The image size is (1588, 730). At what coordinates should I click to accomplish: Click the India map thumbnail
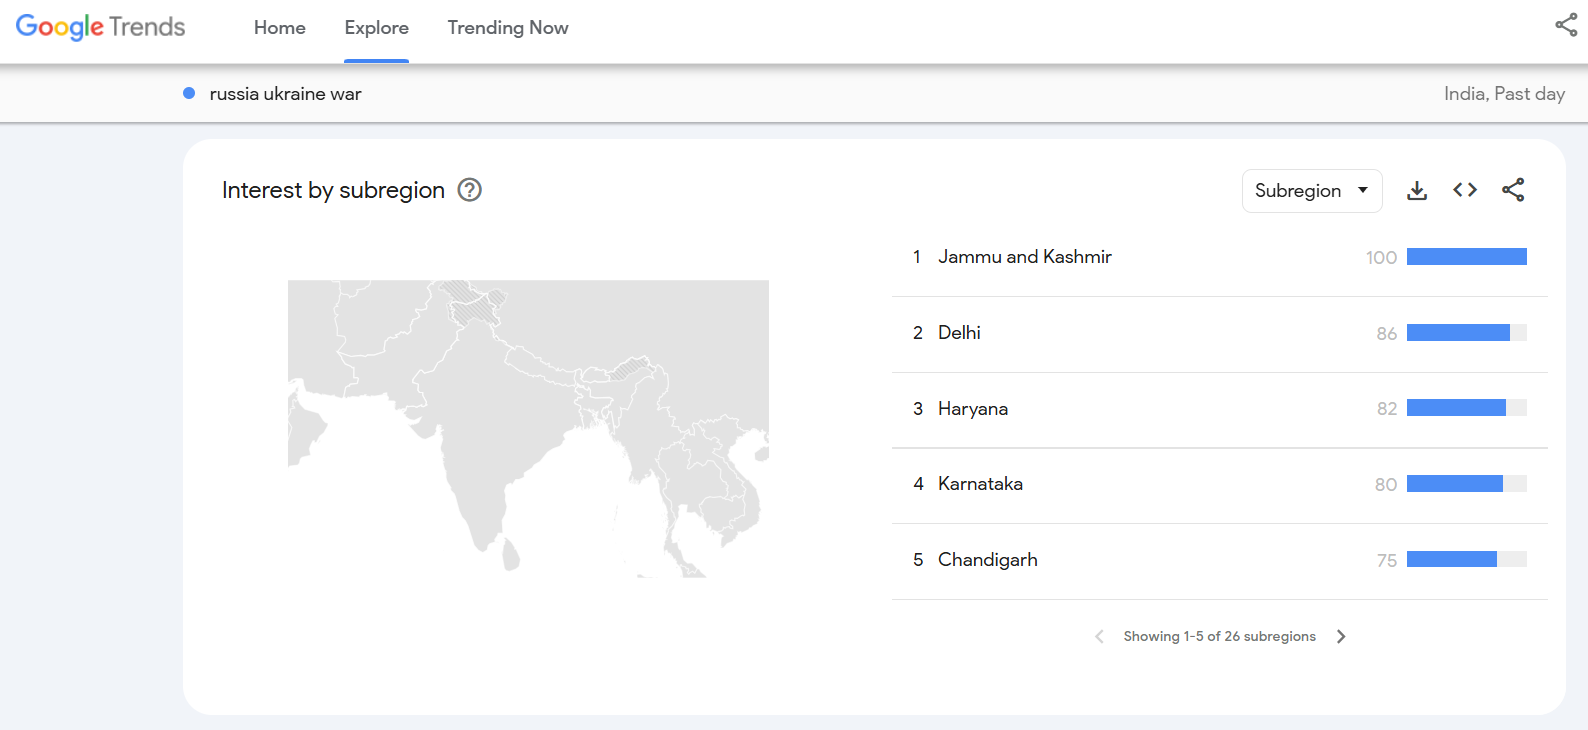[528, 428]
